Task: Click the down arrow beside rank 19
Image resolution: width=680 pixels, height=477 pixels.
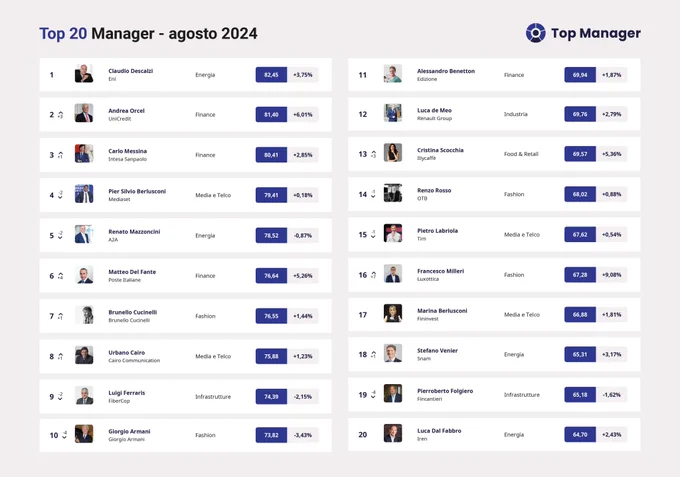Action: coord(373,395)
